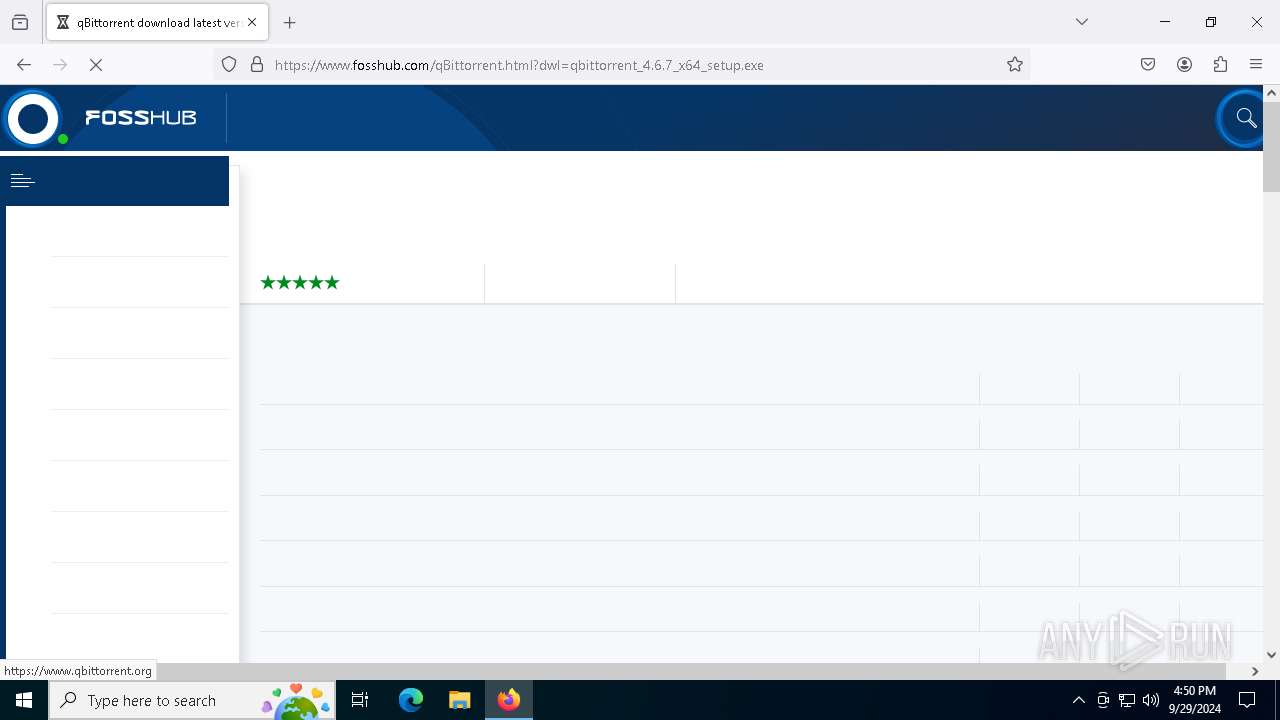Image resolution: width=1280 pixels, height=720 pixels.
Task: Open tracking protection shield icon
Action: (x=229, y=64)
